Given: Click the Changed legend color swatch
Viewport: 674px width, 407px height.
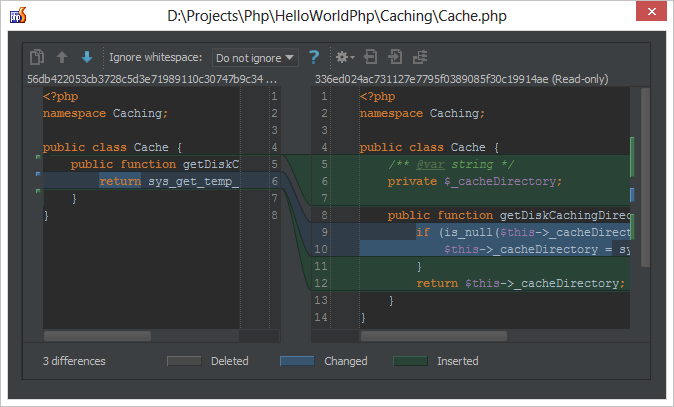Looking at the screenshot, I should click(297, 361).
